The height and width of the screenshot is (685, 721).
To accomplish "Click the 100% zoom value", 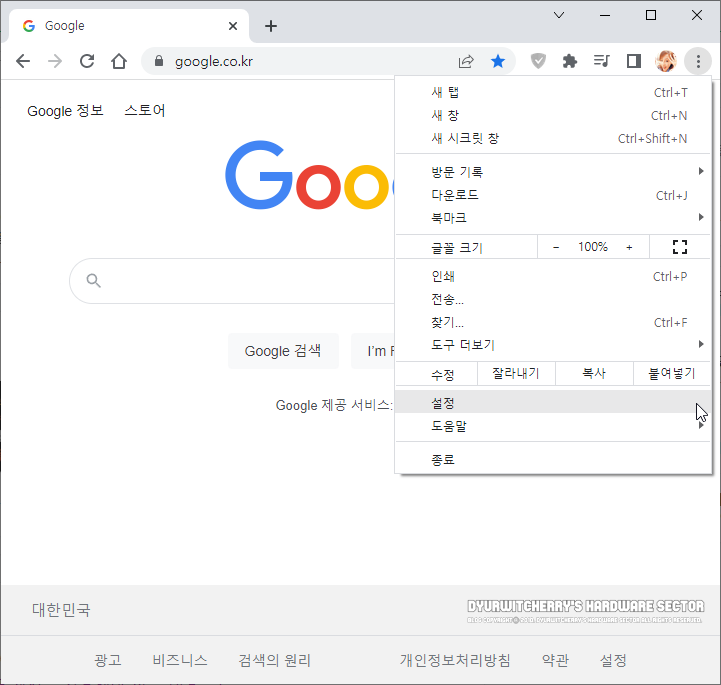I will pos(593,247).
